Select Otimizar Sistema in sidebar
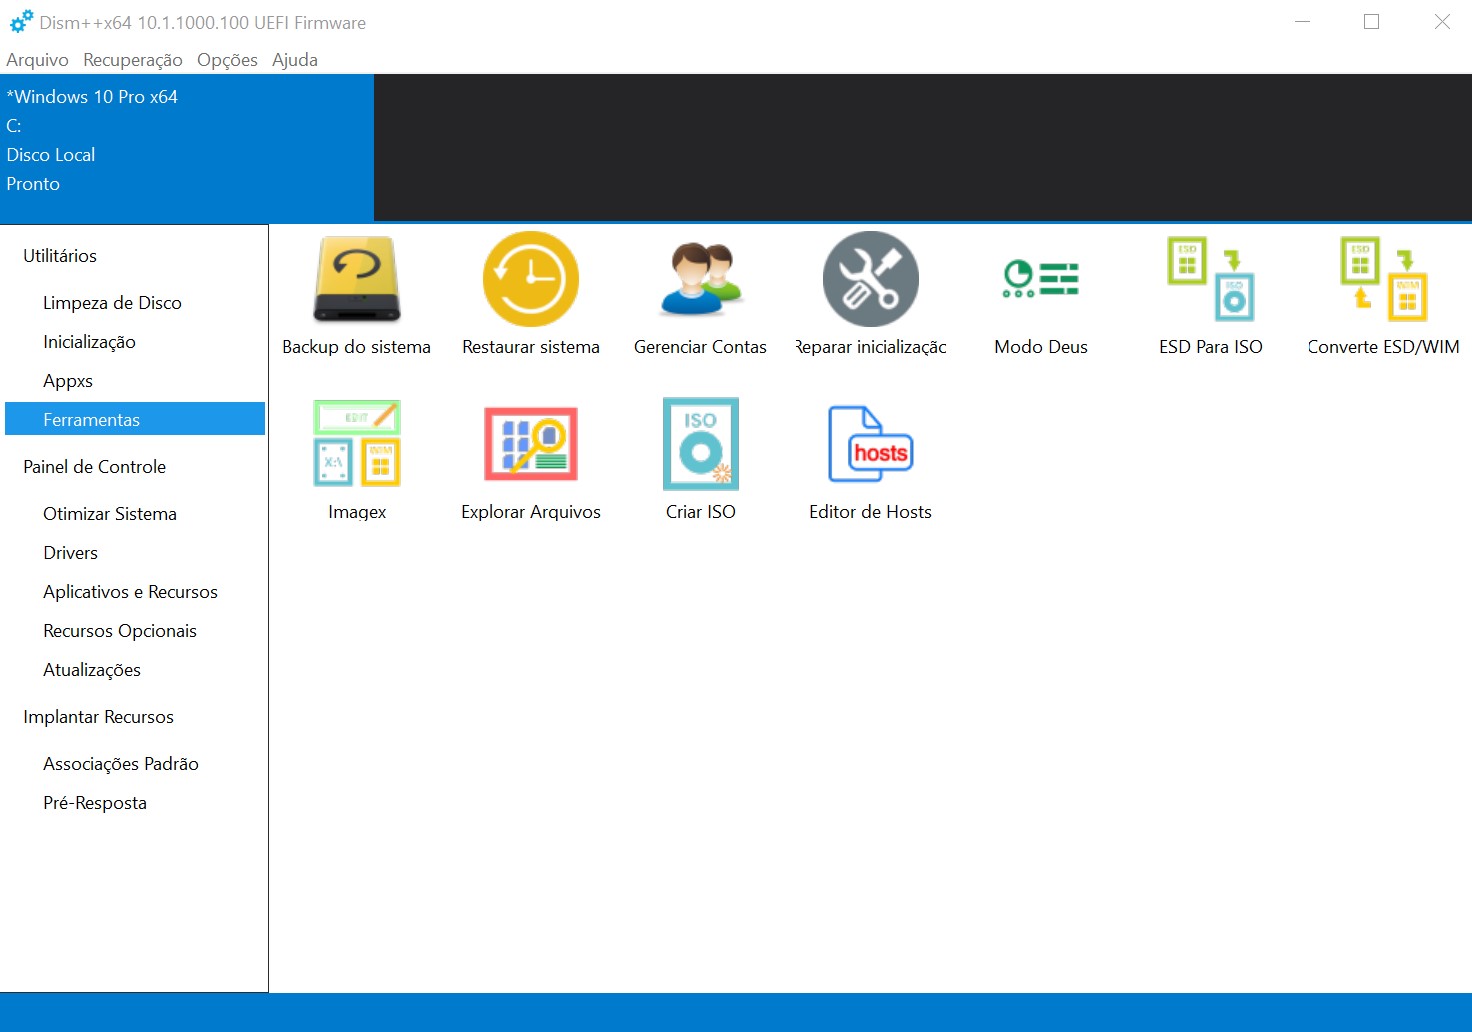 pos(135,514)
